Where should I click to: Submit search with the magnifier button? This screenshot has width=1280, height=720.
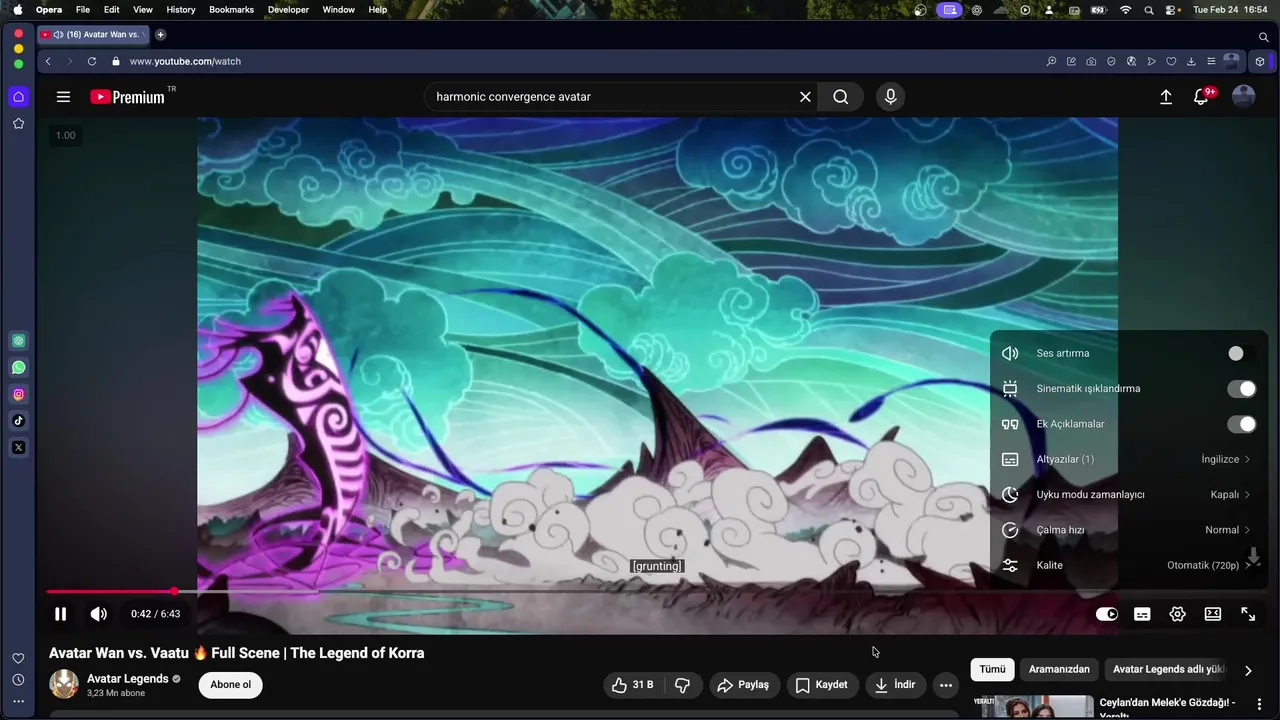(841, 97)
